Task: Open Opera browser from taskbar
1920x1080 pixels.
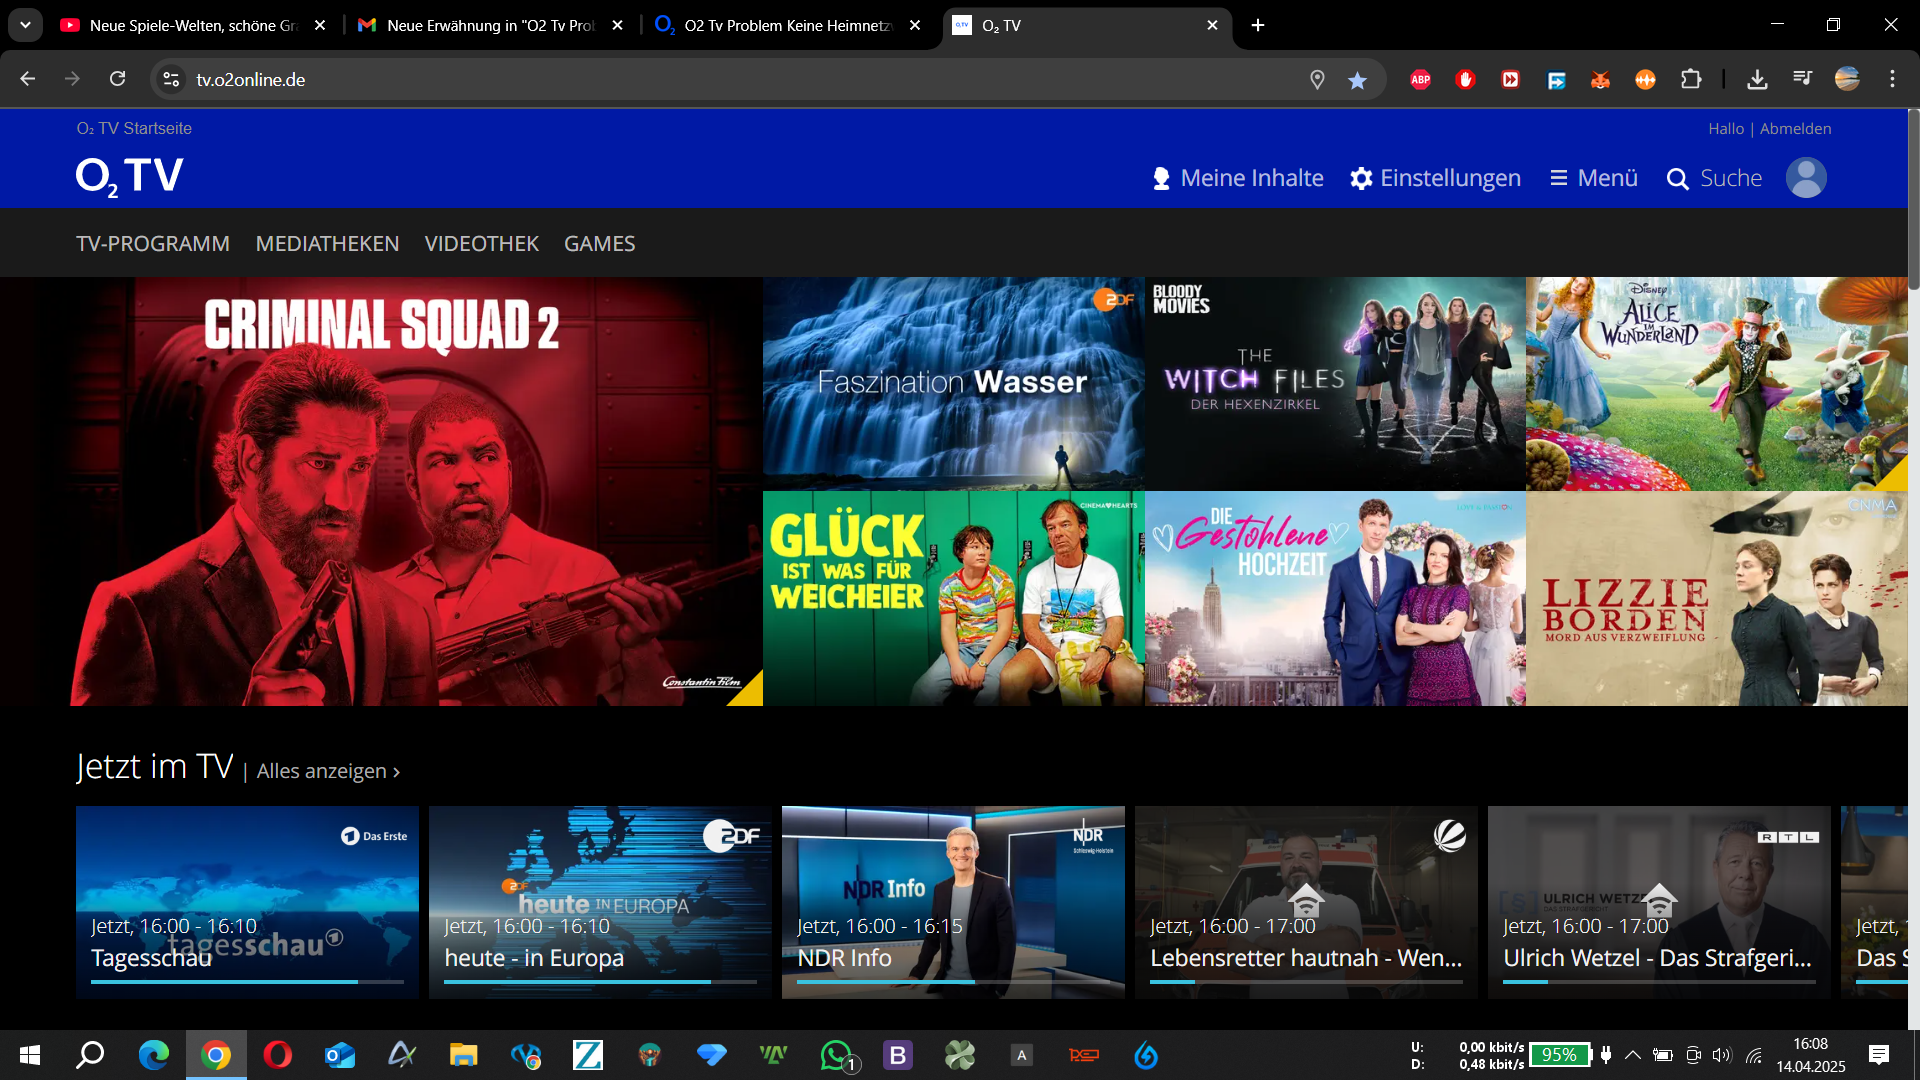Action: [x=278, y=1055]
